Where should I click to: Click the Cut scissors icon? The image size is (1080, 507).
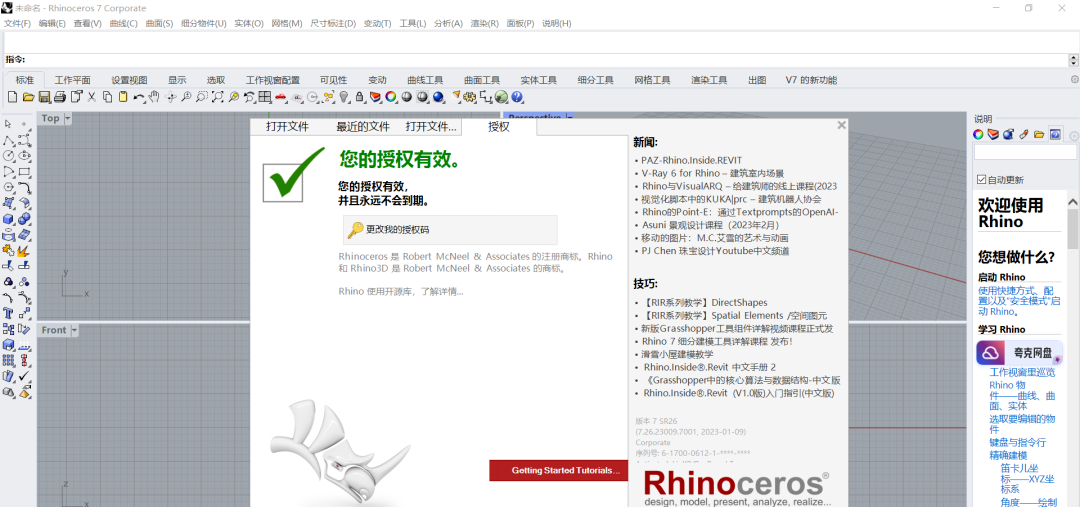click(91, 97)
